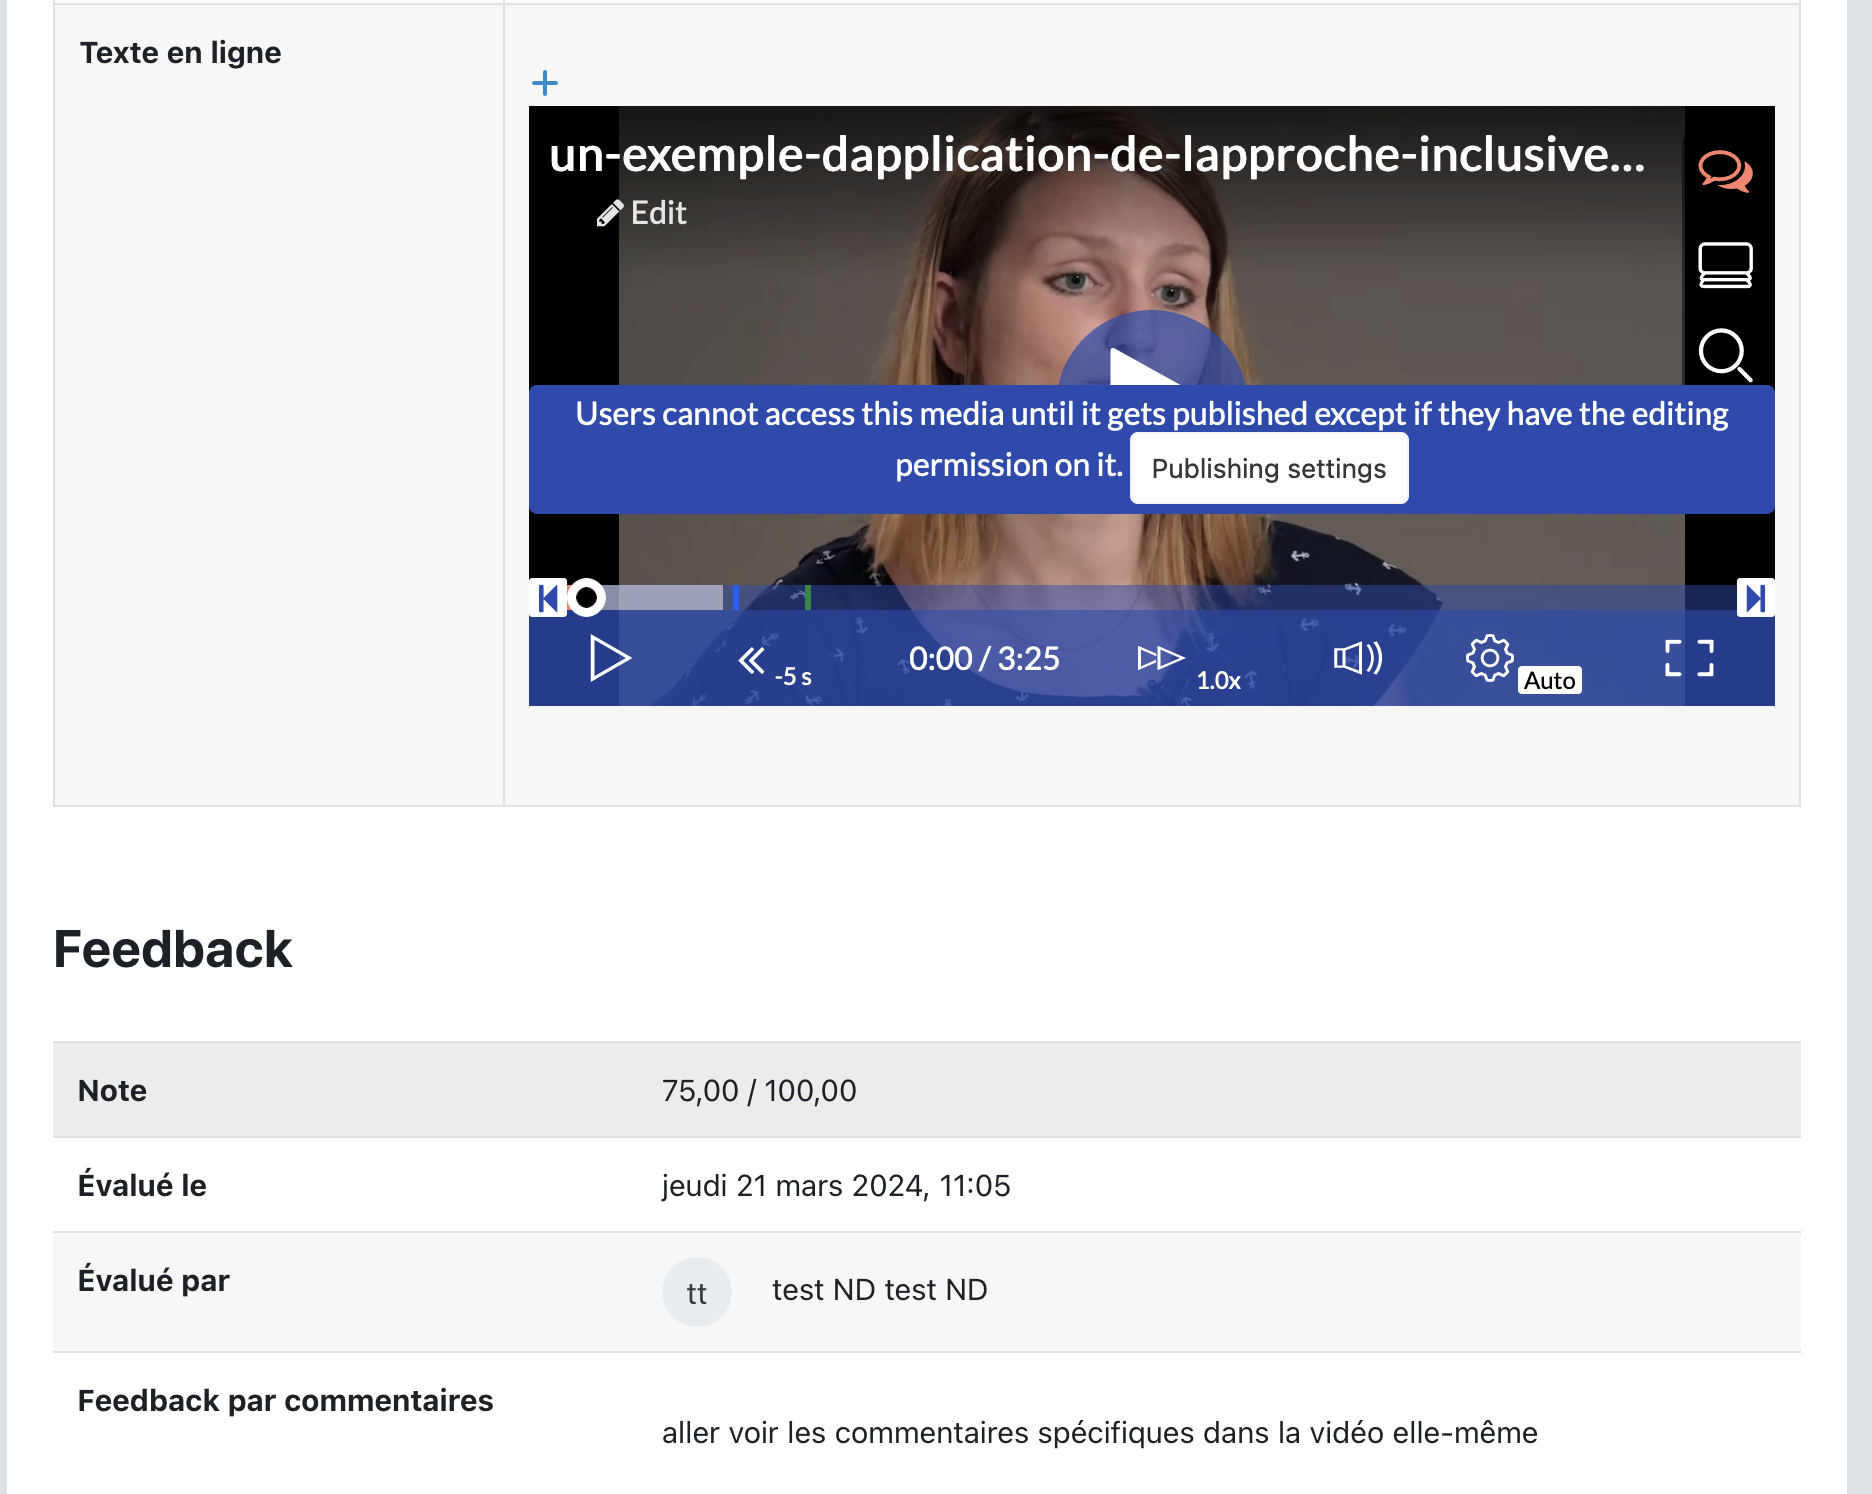Click the magnifier search icon in player
This screenshot has width=1872, height=1494.
[1725, 355]
